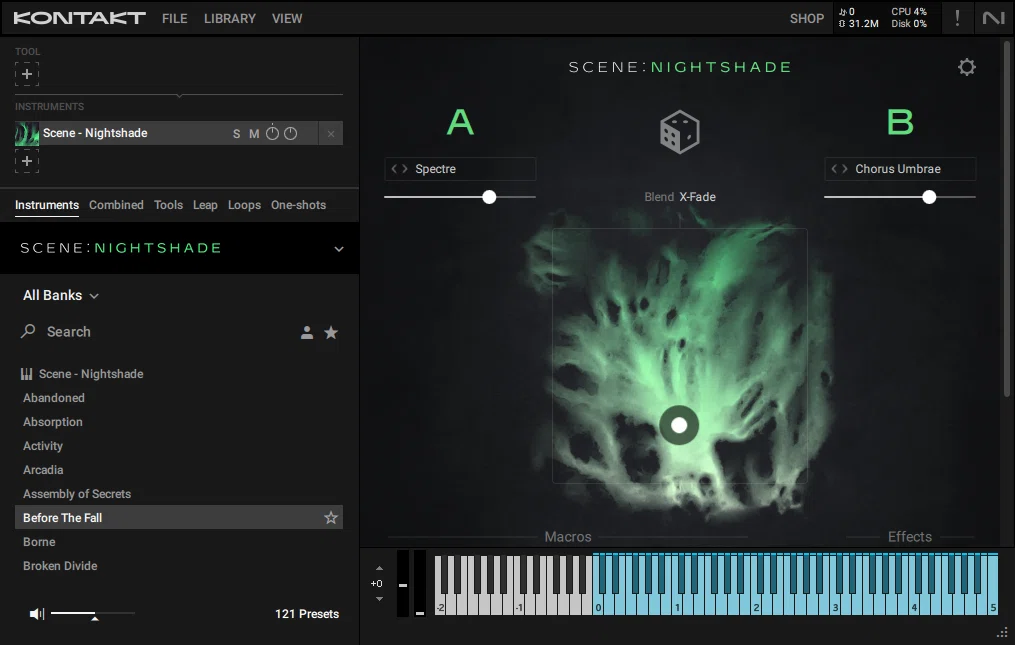Click previous sound arrow for layer B
1015x645 pixels.
[x=834, y=168]
